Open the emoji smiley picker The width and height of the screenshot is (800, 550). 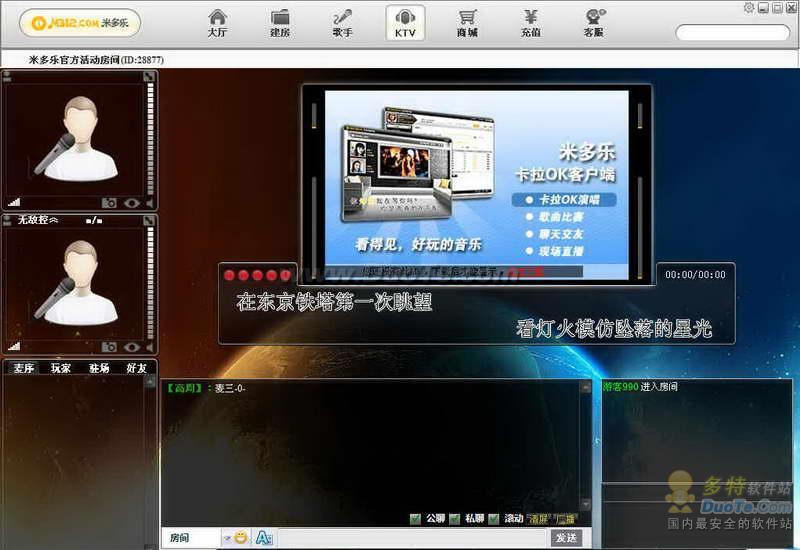pos(241,537)
